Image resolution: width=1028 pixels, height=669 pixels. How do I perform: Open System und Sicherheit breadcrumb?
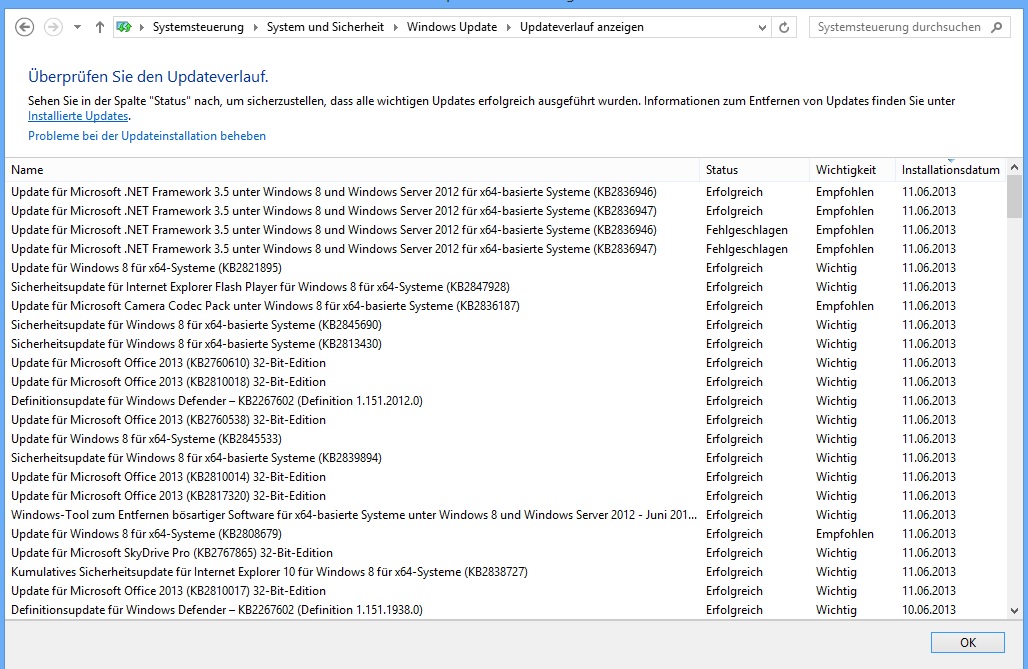(325, 27)
